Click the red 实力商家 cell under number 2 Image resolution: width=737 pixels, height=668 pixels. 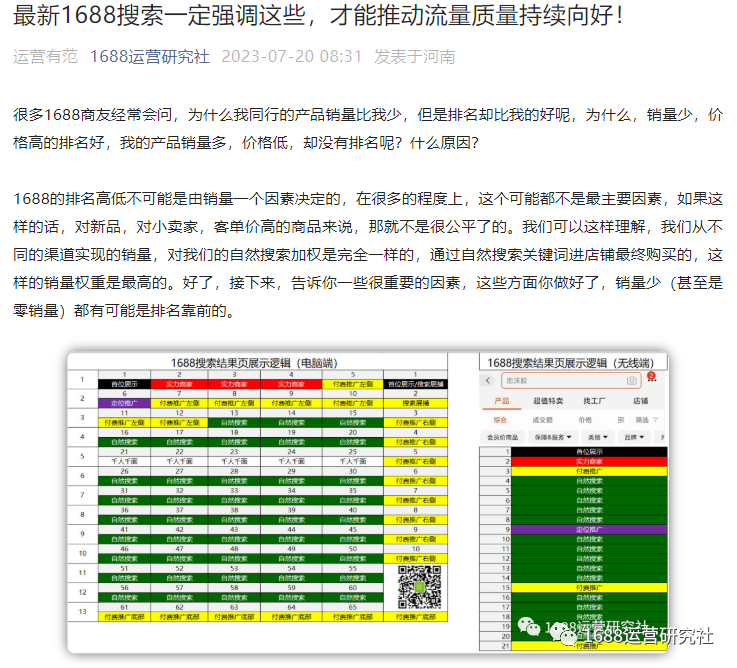click(x=179, y=384)
